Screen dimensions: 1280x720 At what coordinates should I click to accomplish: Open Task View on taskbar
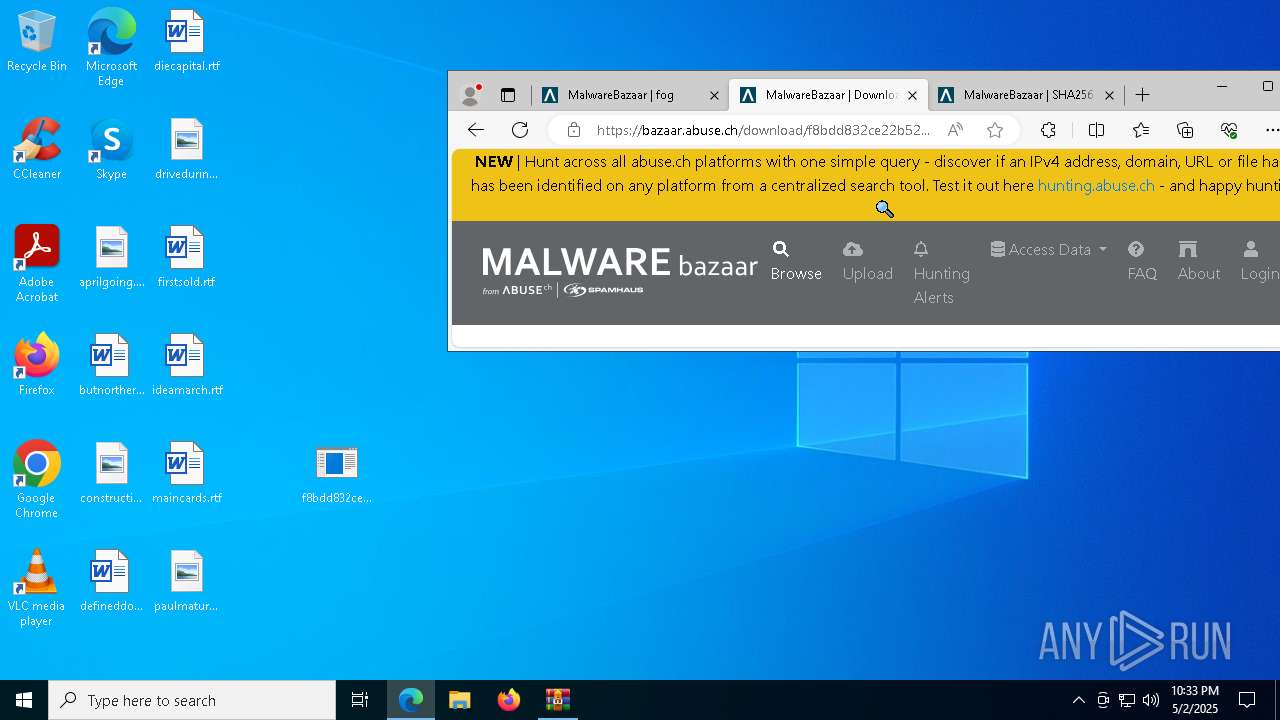(360, 700)
